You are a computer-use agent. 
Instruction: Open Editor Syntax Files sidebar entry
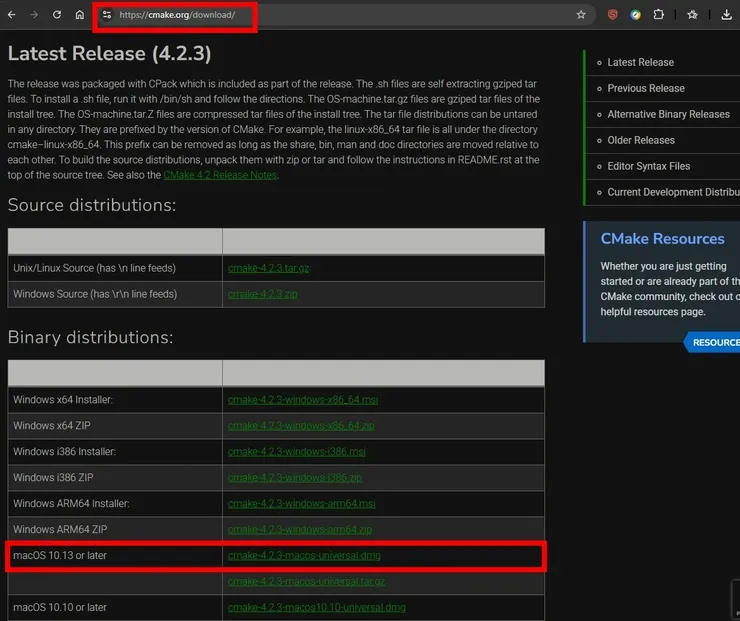(x=648, y=166)
